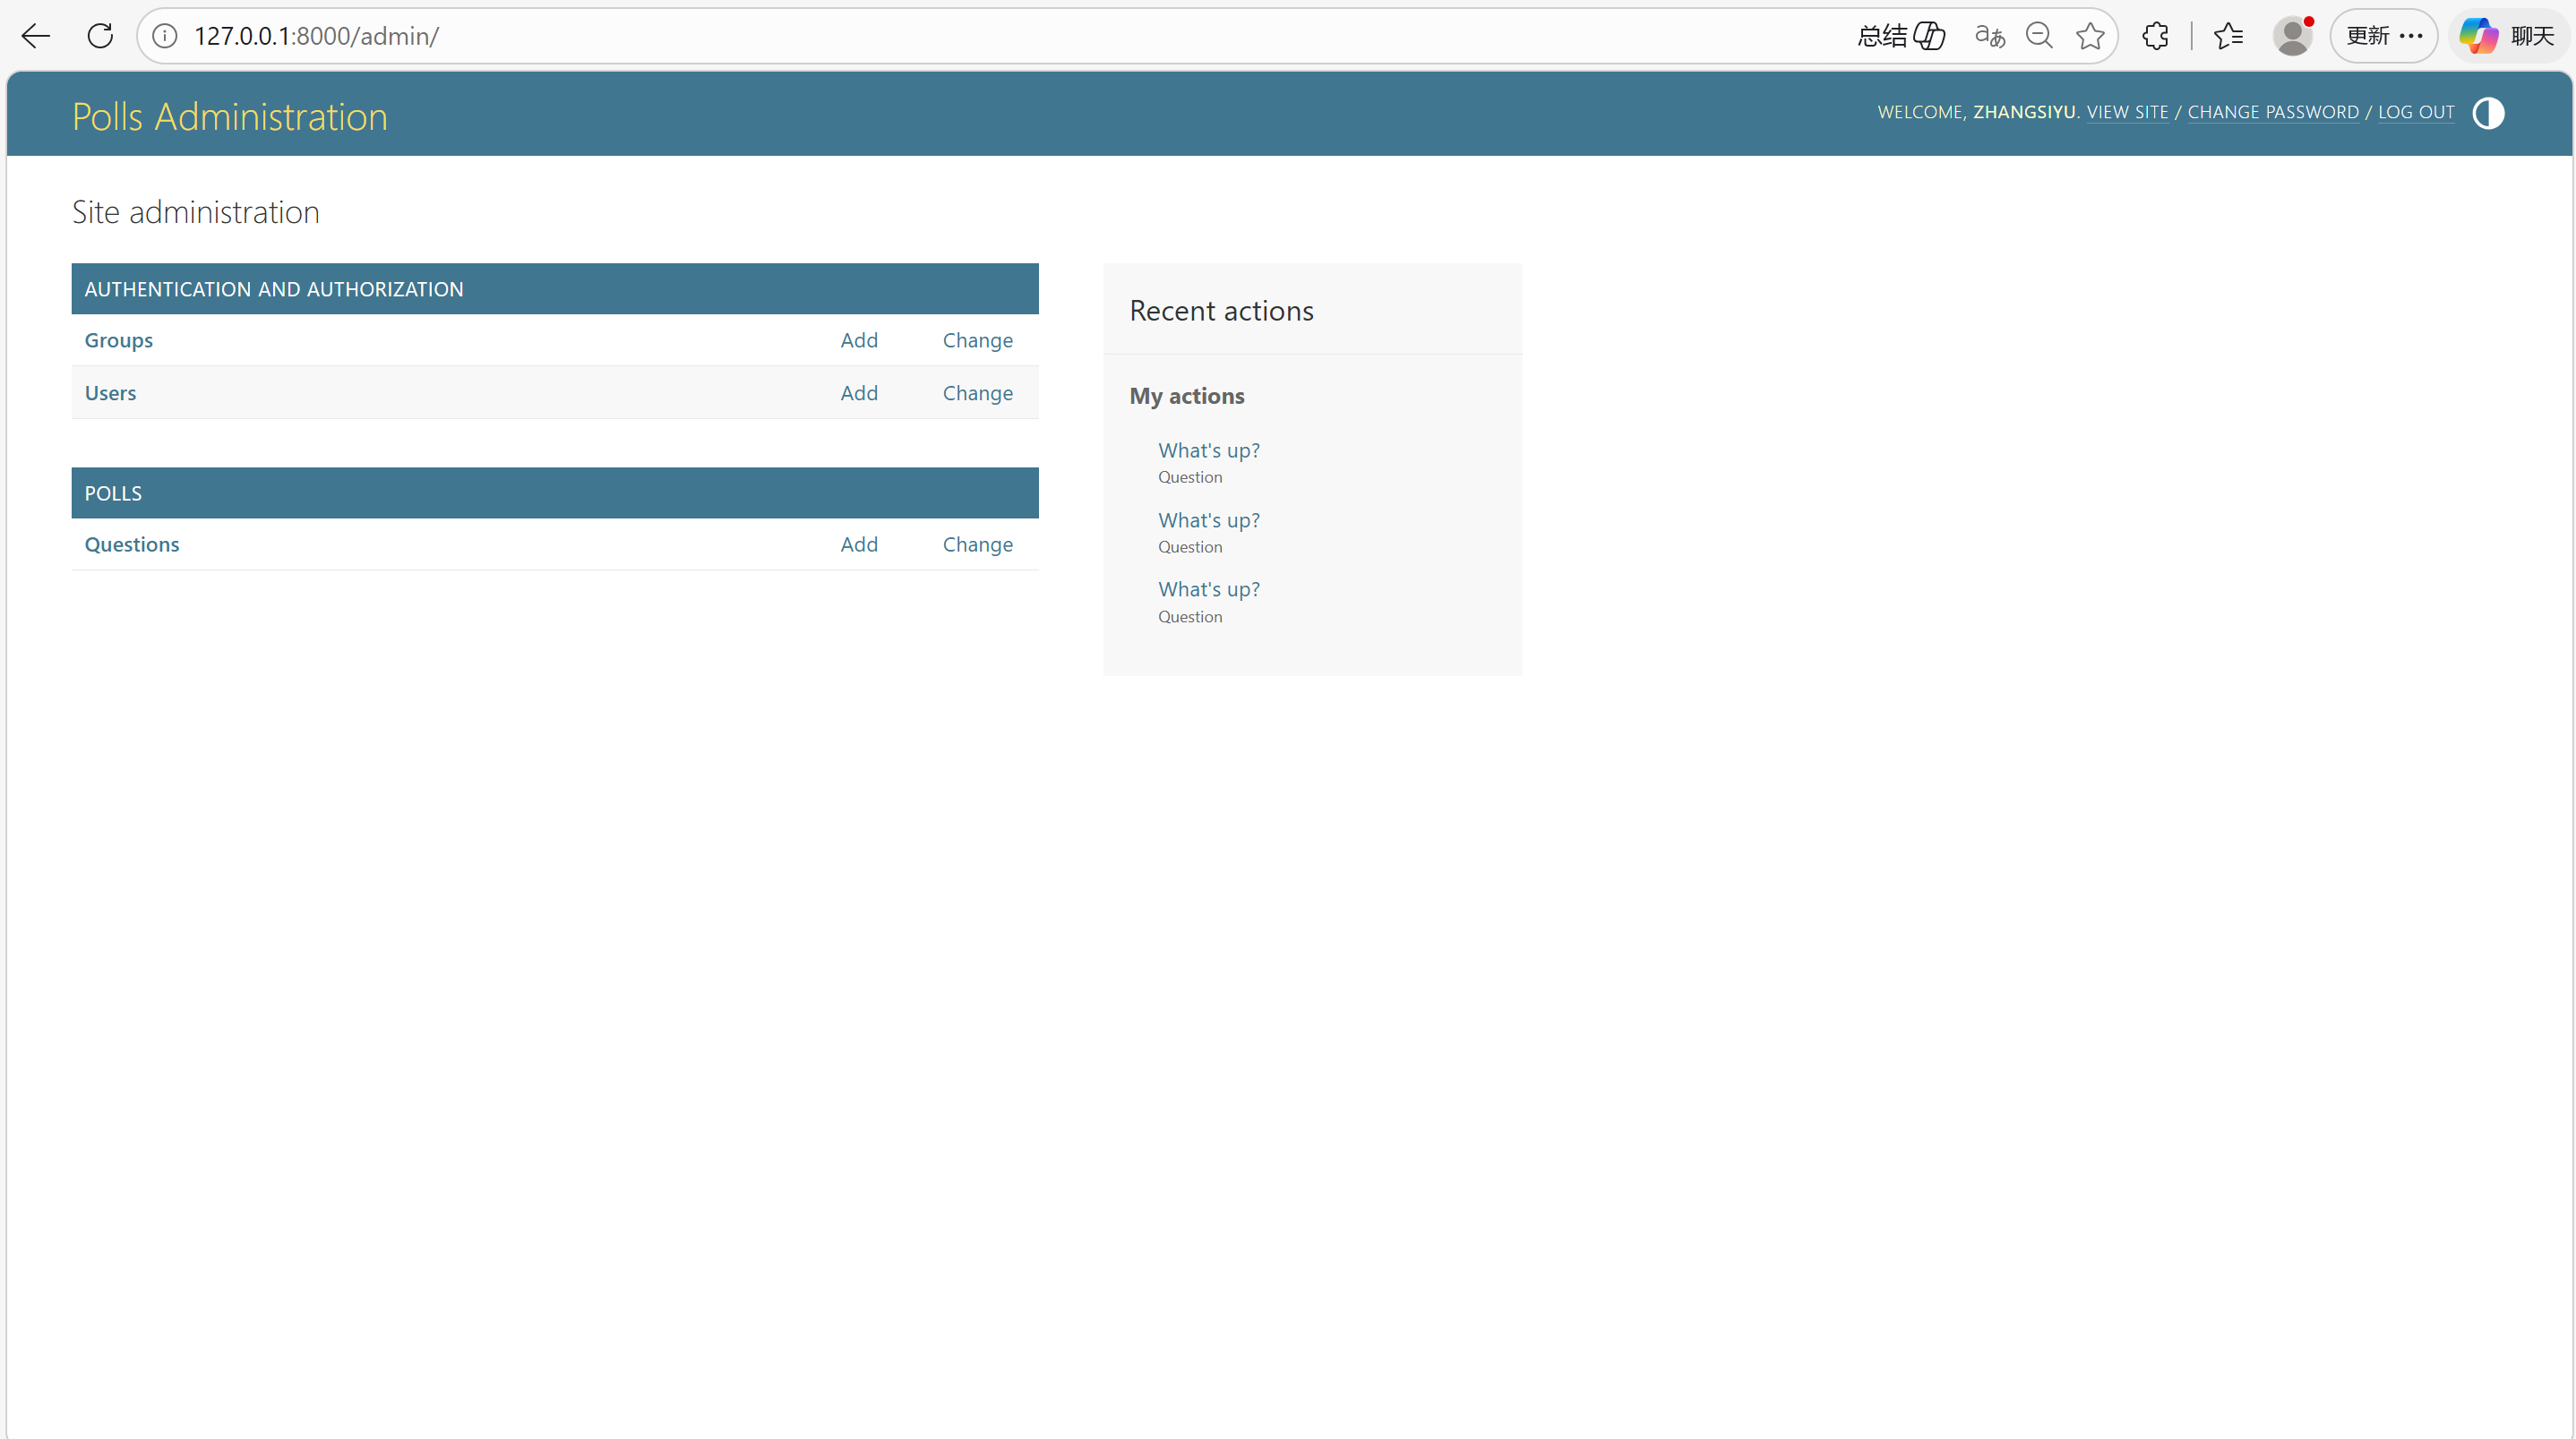The width and height of the screenshot is (2576, 1439).
Task: Open the browser extensions puzzle icon
Action: [x=2155, y=36]
